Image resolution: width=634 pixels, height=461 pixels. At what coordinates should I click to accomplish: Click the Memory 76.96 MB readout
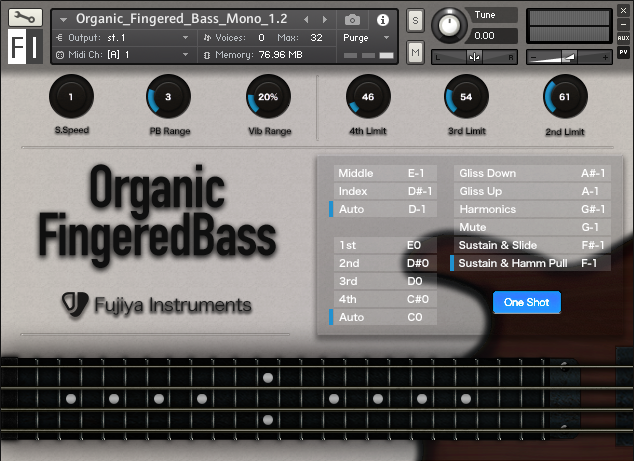click(x=281, y=55)
